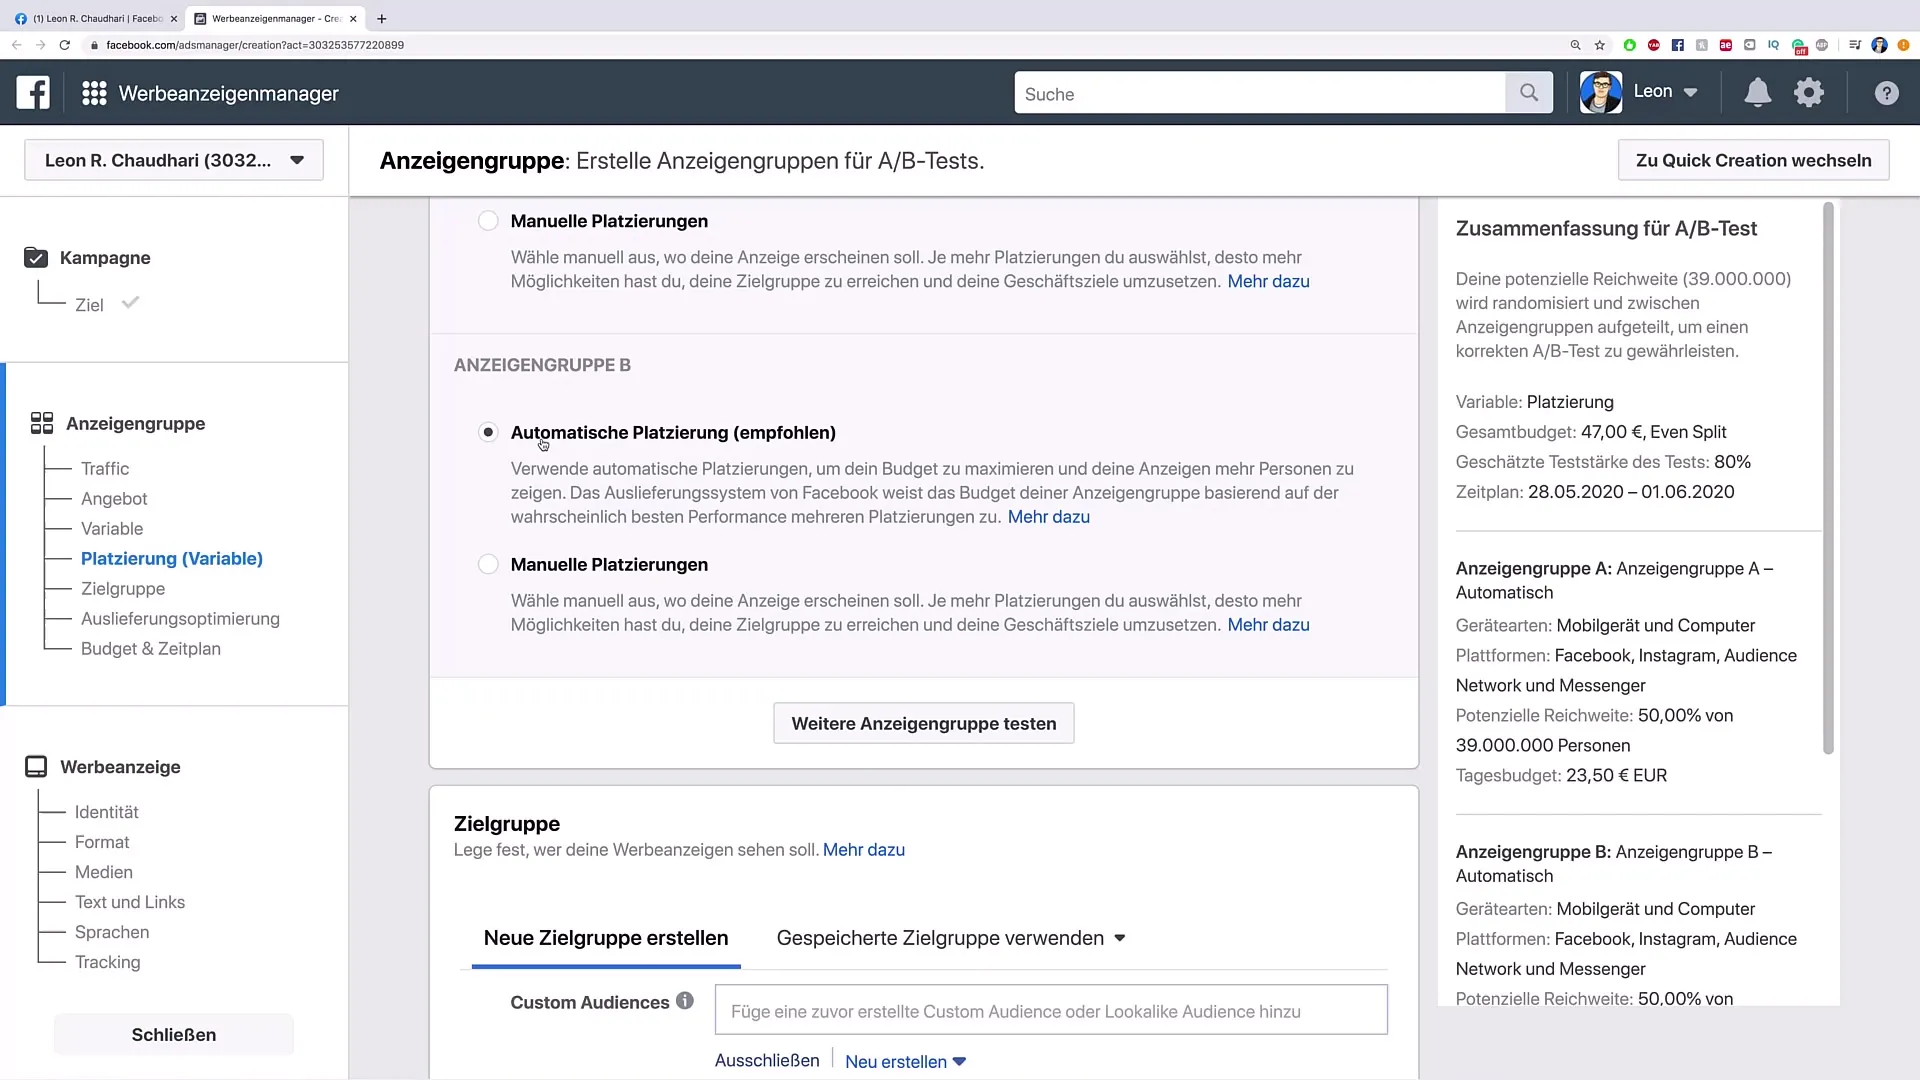Open the notifications bell
Image resolution: width=1920 pixels, height=1080 pixels.
click(1757, 93)
